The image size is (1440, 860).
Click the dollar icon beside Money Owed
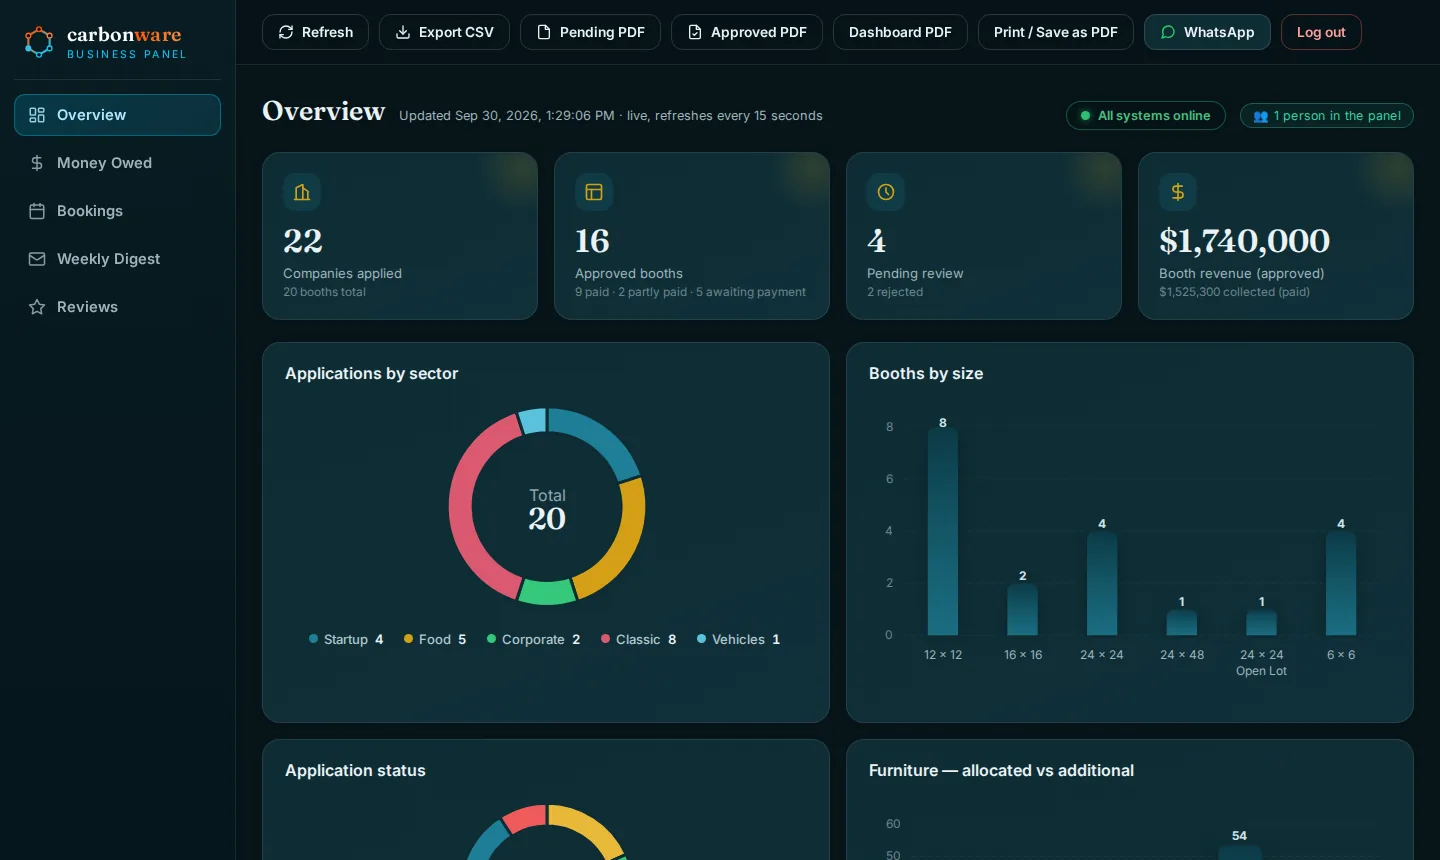click(37, 163)
